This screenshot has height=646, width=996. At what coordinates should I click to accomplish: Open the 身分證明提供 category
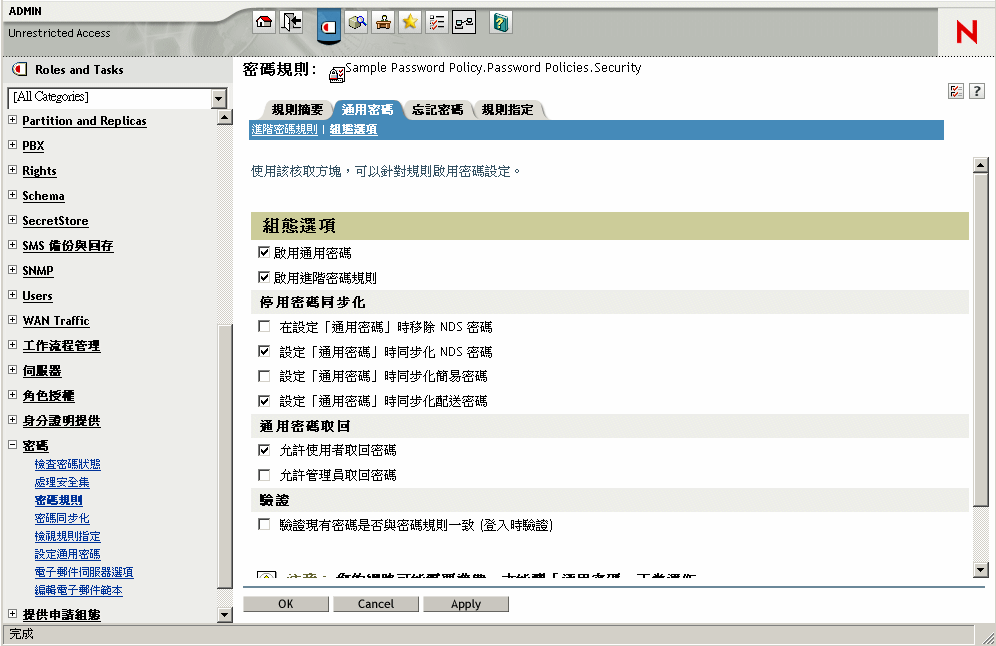pos(61,421)
